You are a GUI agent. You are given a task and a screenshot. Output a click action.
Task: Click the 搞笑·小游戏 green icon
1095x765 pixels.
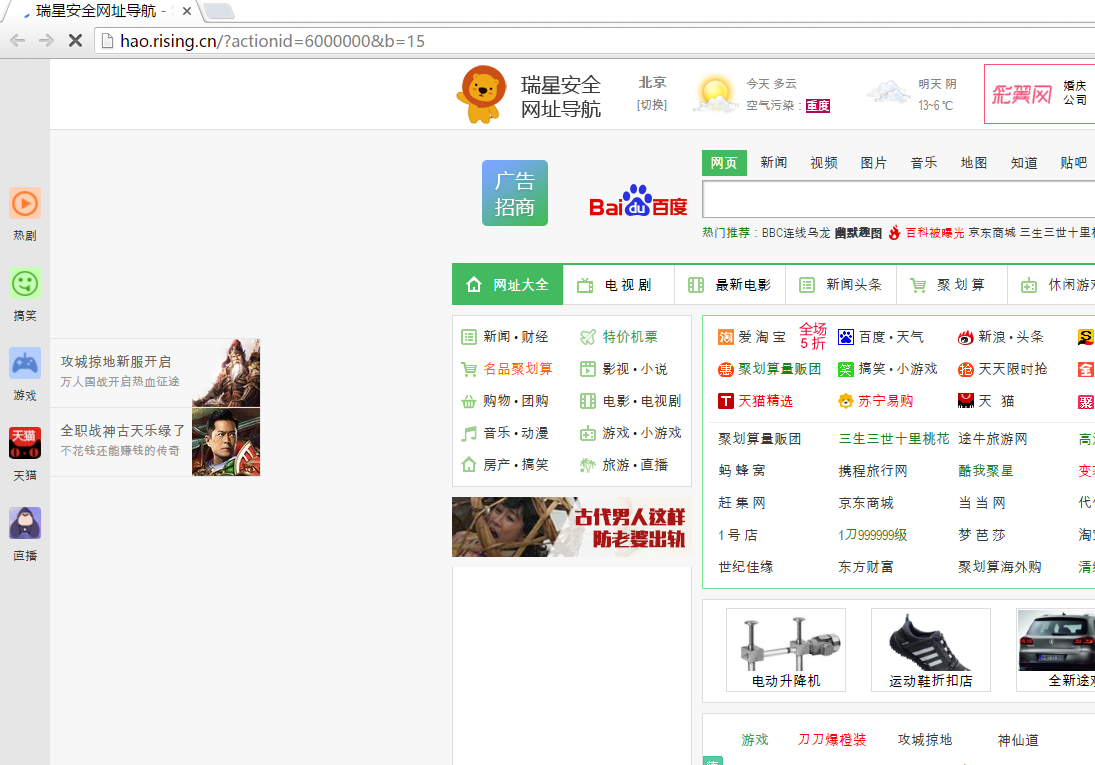[846, 370]
